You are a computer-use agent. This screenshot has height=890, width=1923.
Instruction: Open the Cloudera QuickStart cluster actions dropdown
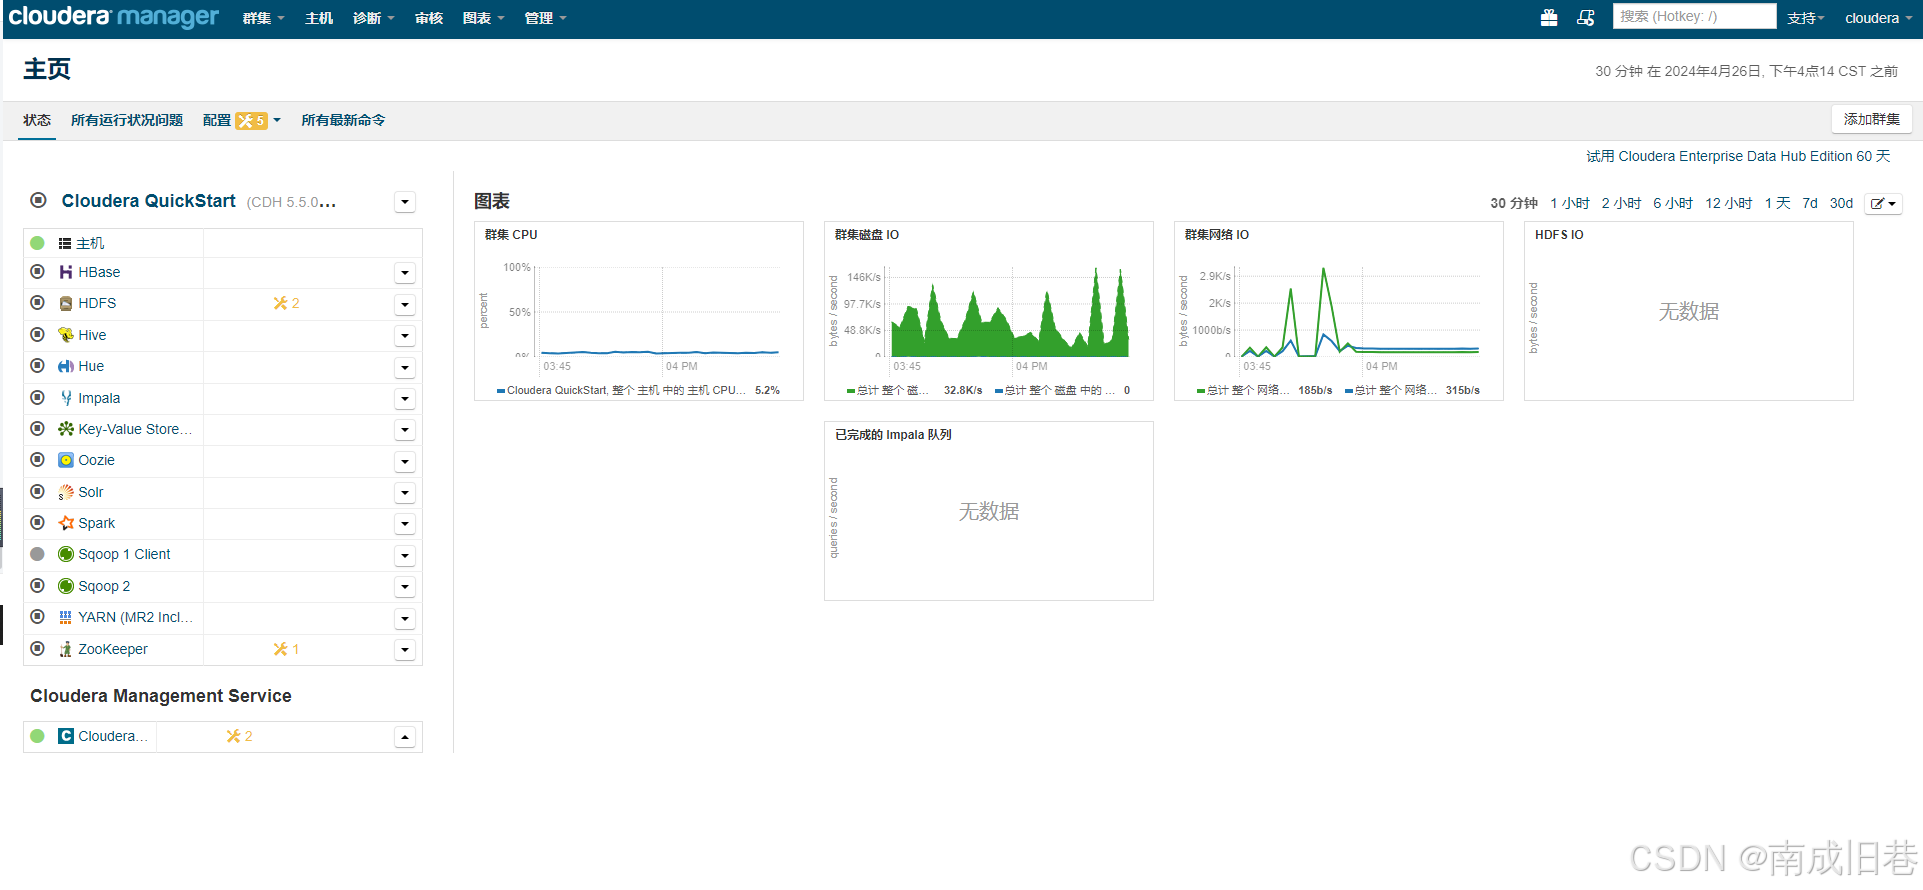pos(405,202)
